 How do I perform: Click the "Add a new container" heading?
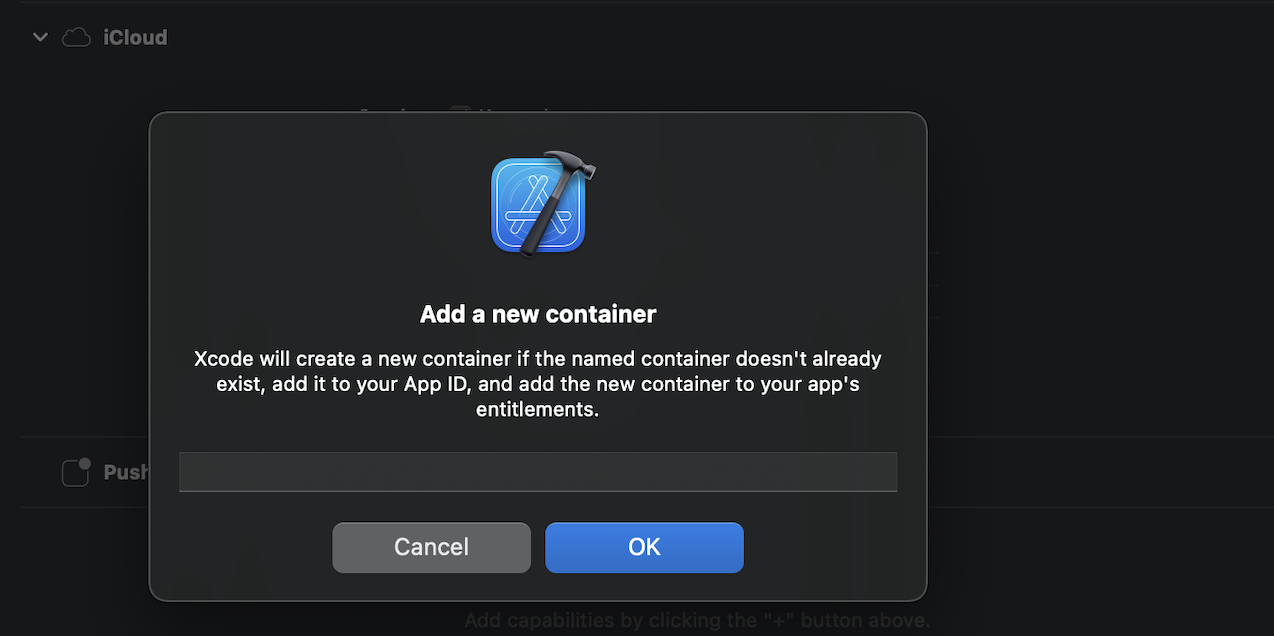pos(537,314)
